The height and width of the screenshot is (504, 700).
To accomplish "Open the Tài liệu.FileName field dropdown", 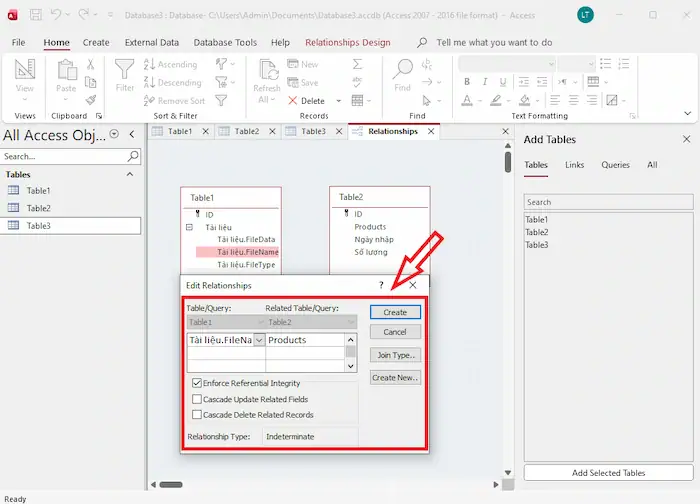I will (260, 340).
